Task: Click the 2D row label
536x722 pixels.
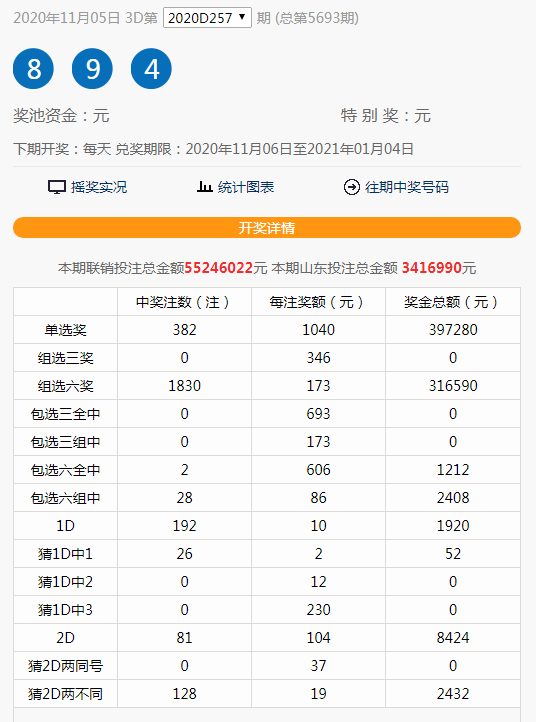Action: coord(65,638)
